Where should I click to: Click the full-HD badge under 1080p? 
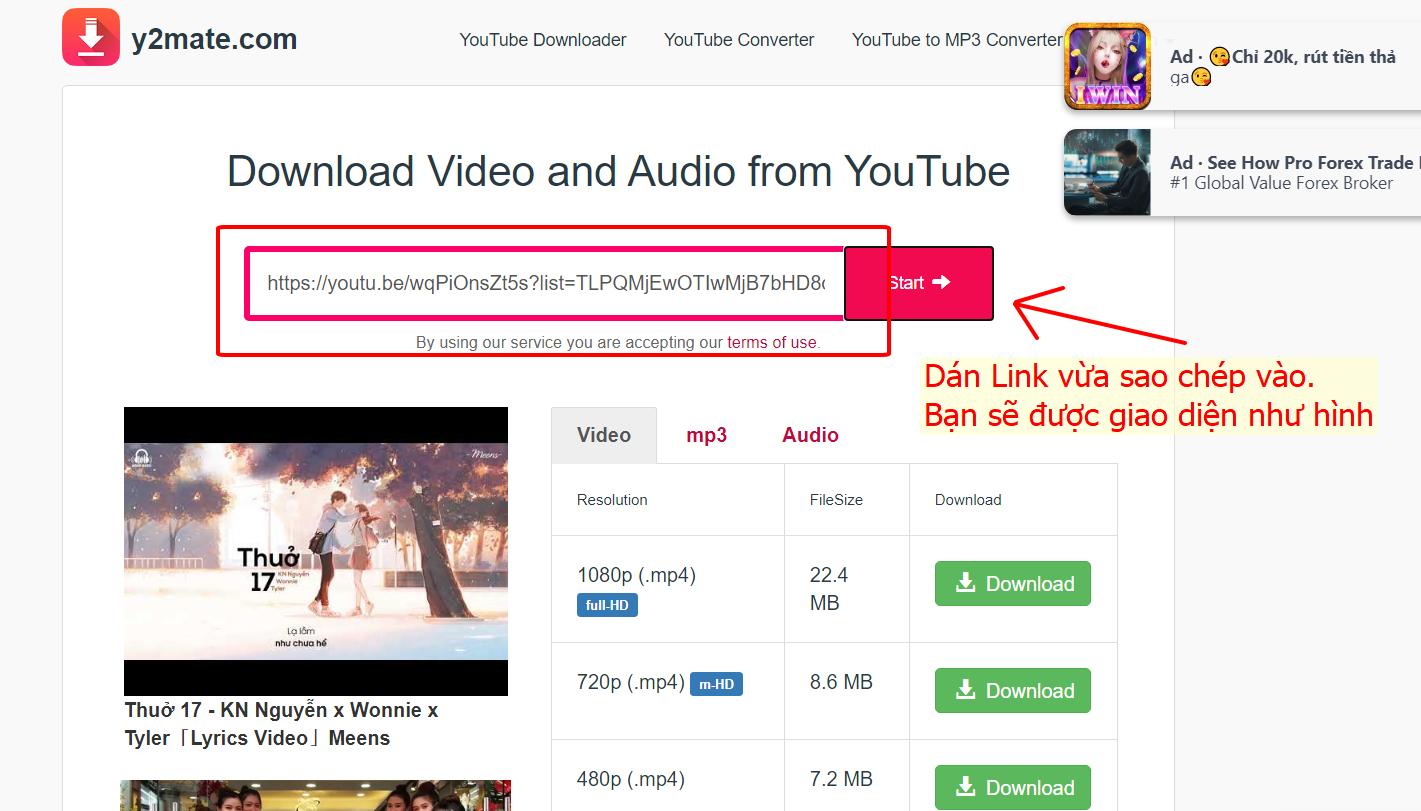pos(607,605)
